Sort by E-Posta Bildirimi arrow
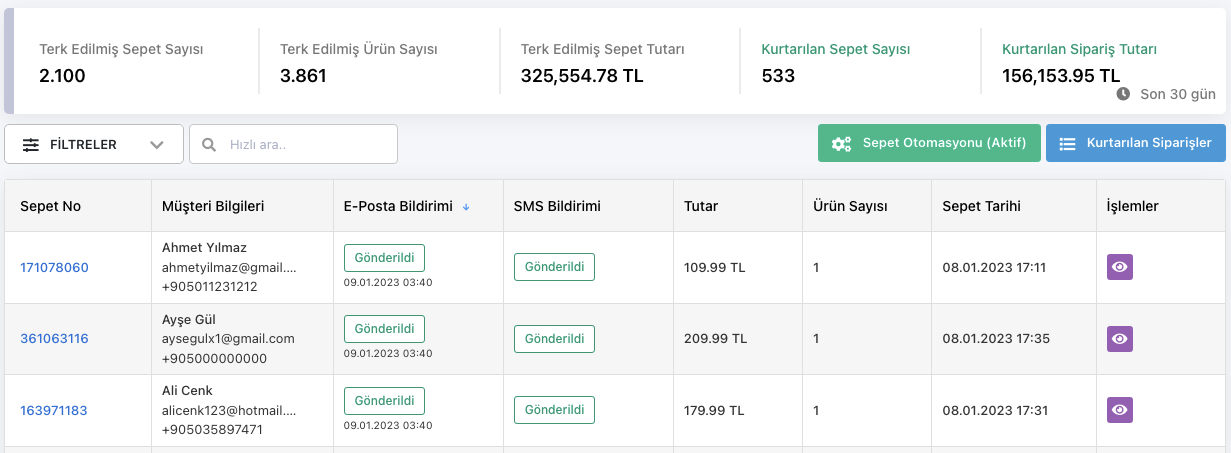Image resolution: width=1231 pixels, height=453 pixels. (466, 207)
